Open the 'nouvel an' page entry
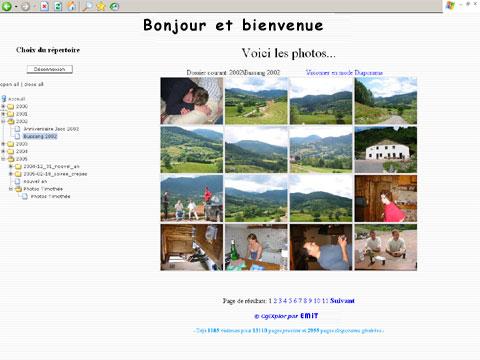This screenshot has height=360, width=480. tap(35, 181)
